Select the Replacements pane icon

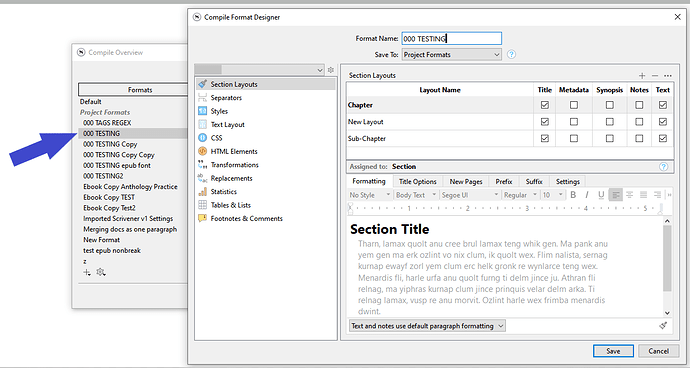[x=202, y=178]
